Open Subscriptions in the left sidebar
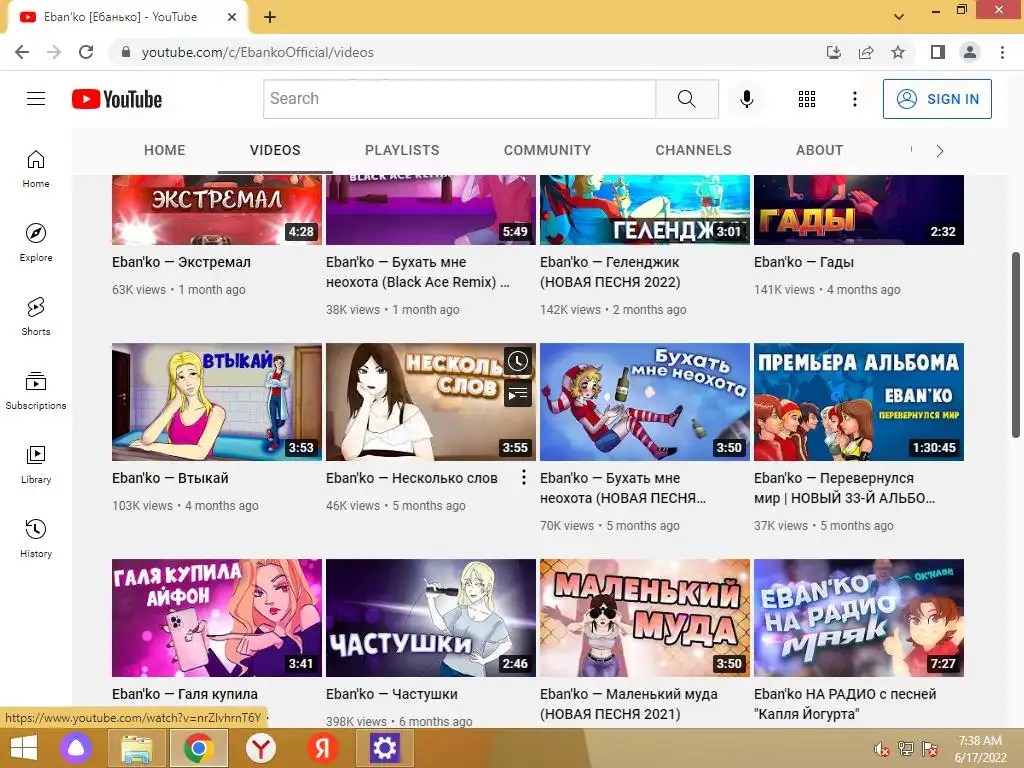 tap(36, 391)
